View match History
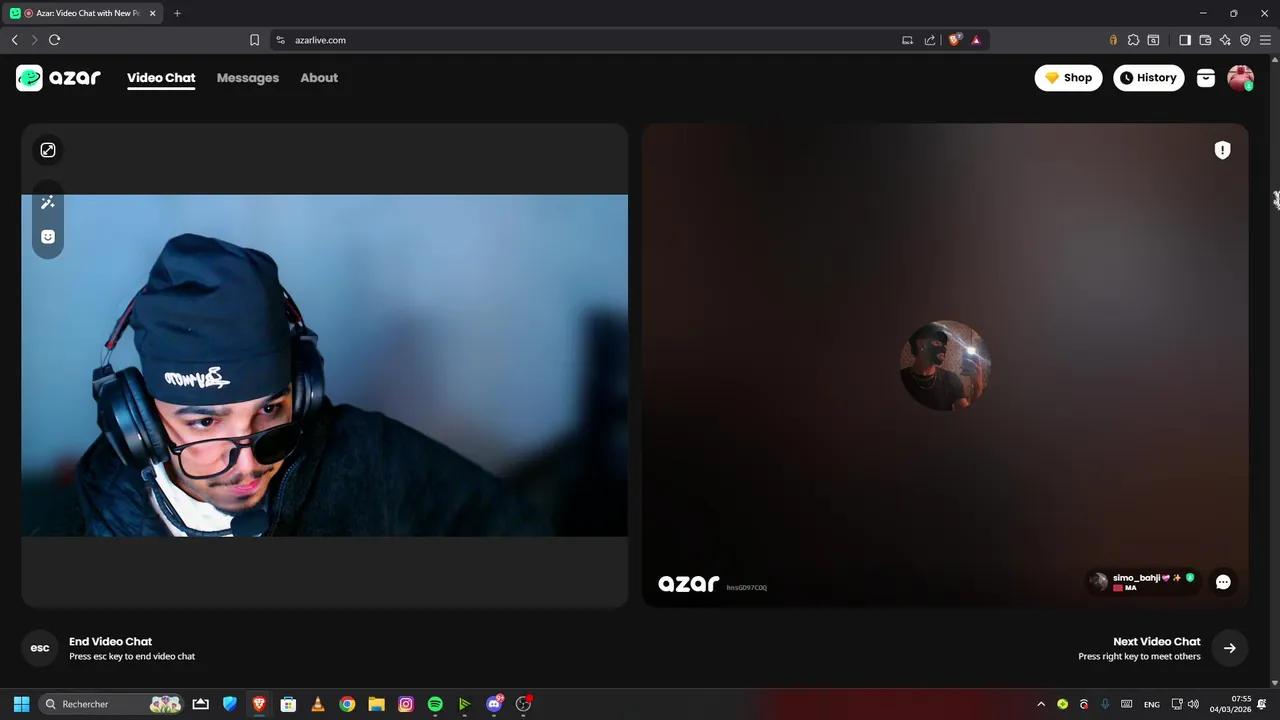The height and width of the screenshot is (720, 1280). click(x=1148, y=78)
